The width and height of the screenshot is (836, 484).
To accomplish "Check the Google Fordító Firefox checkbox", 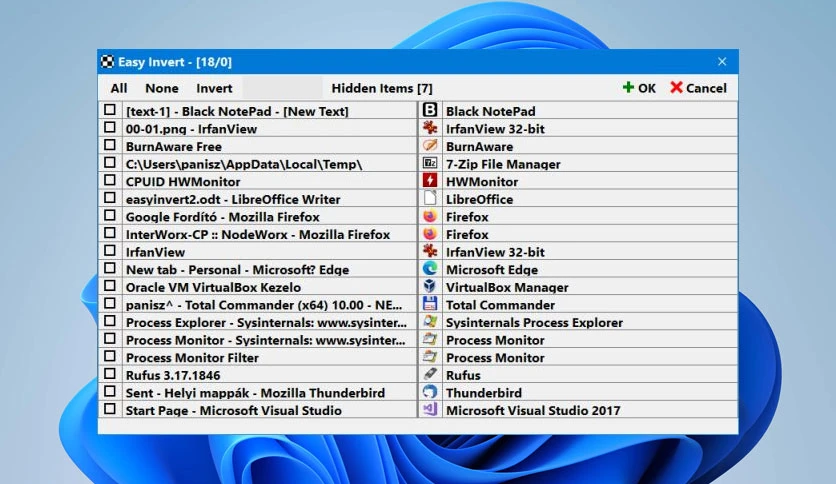I will coord(110,215).
